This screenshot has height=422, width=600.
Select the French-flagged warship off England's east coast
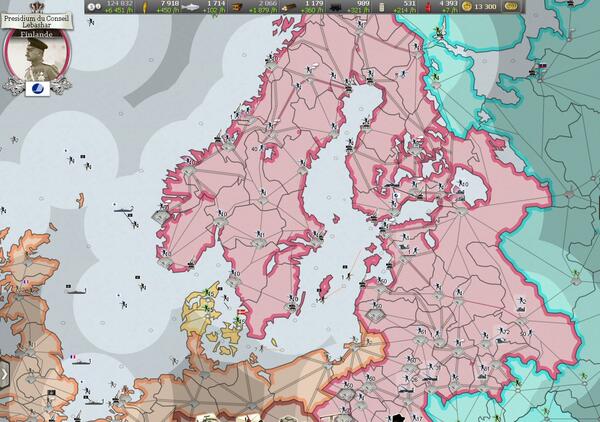pos(80,360)
